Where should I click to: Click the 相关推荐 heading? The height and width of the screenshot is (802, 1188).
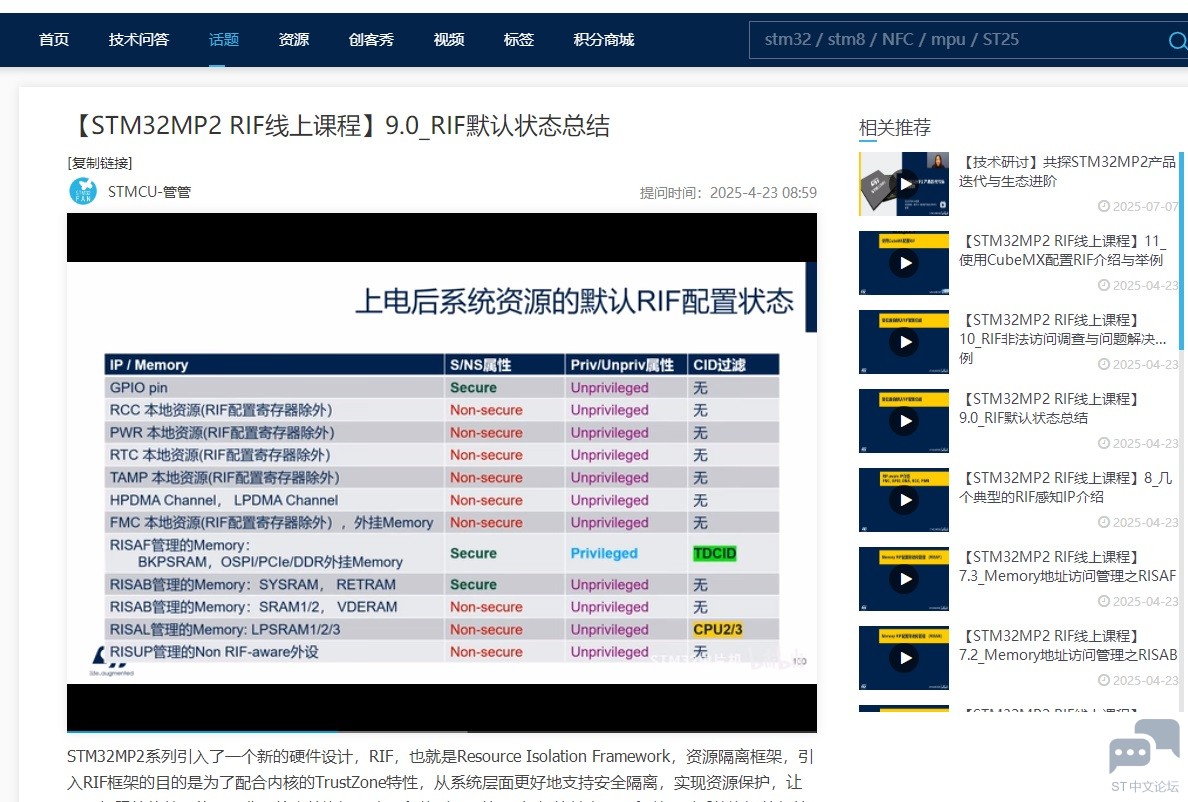click(895, 127)
